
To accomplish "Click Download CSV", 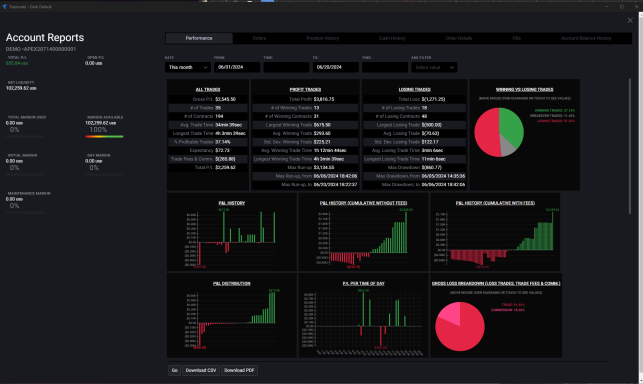I will 201,370.
